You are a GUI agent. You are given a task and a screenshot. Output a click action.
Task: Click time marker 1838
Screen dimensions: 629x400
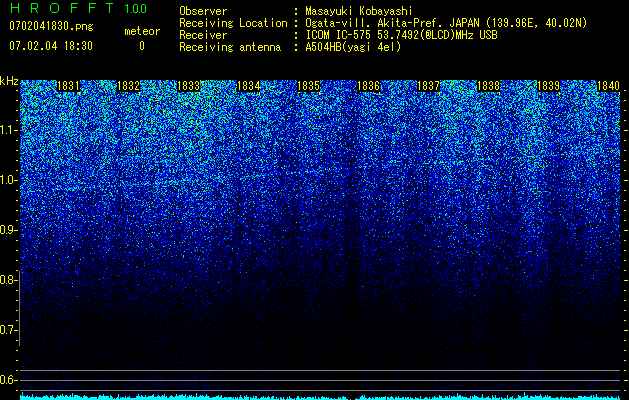489,86
